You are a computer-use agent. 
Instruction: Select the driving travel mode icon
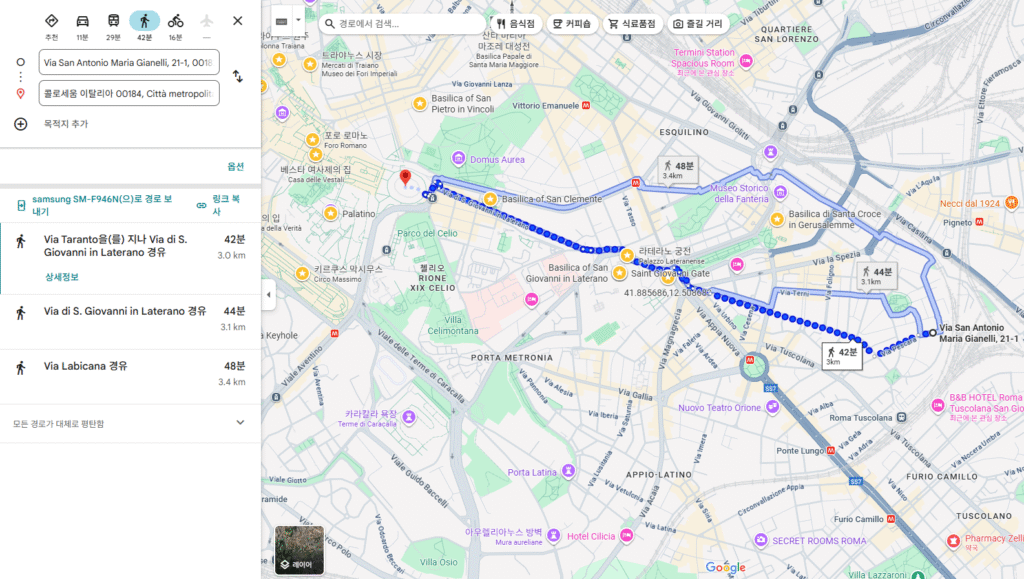[x=83, y=21]
